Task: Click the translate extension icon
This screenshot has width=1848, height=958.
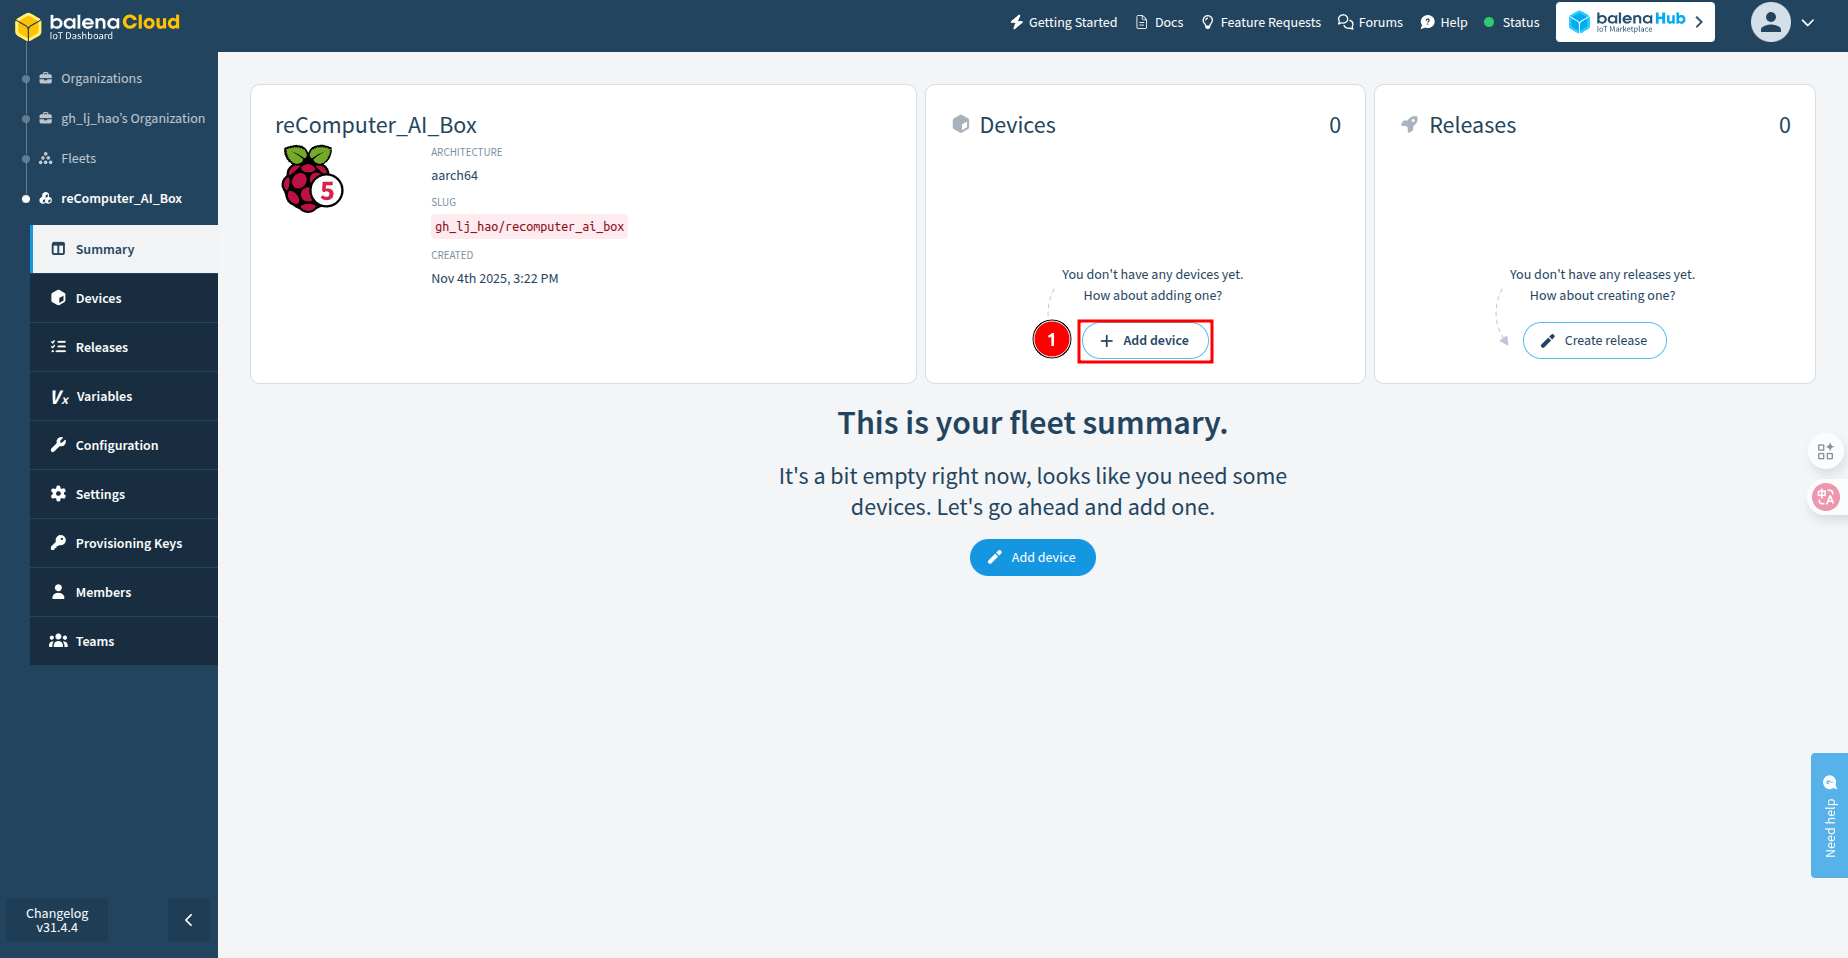Action: pyautogui.click(x=1825, y=497)
